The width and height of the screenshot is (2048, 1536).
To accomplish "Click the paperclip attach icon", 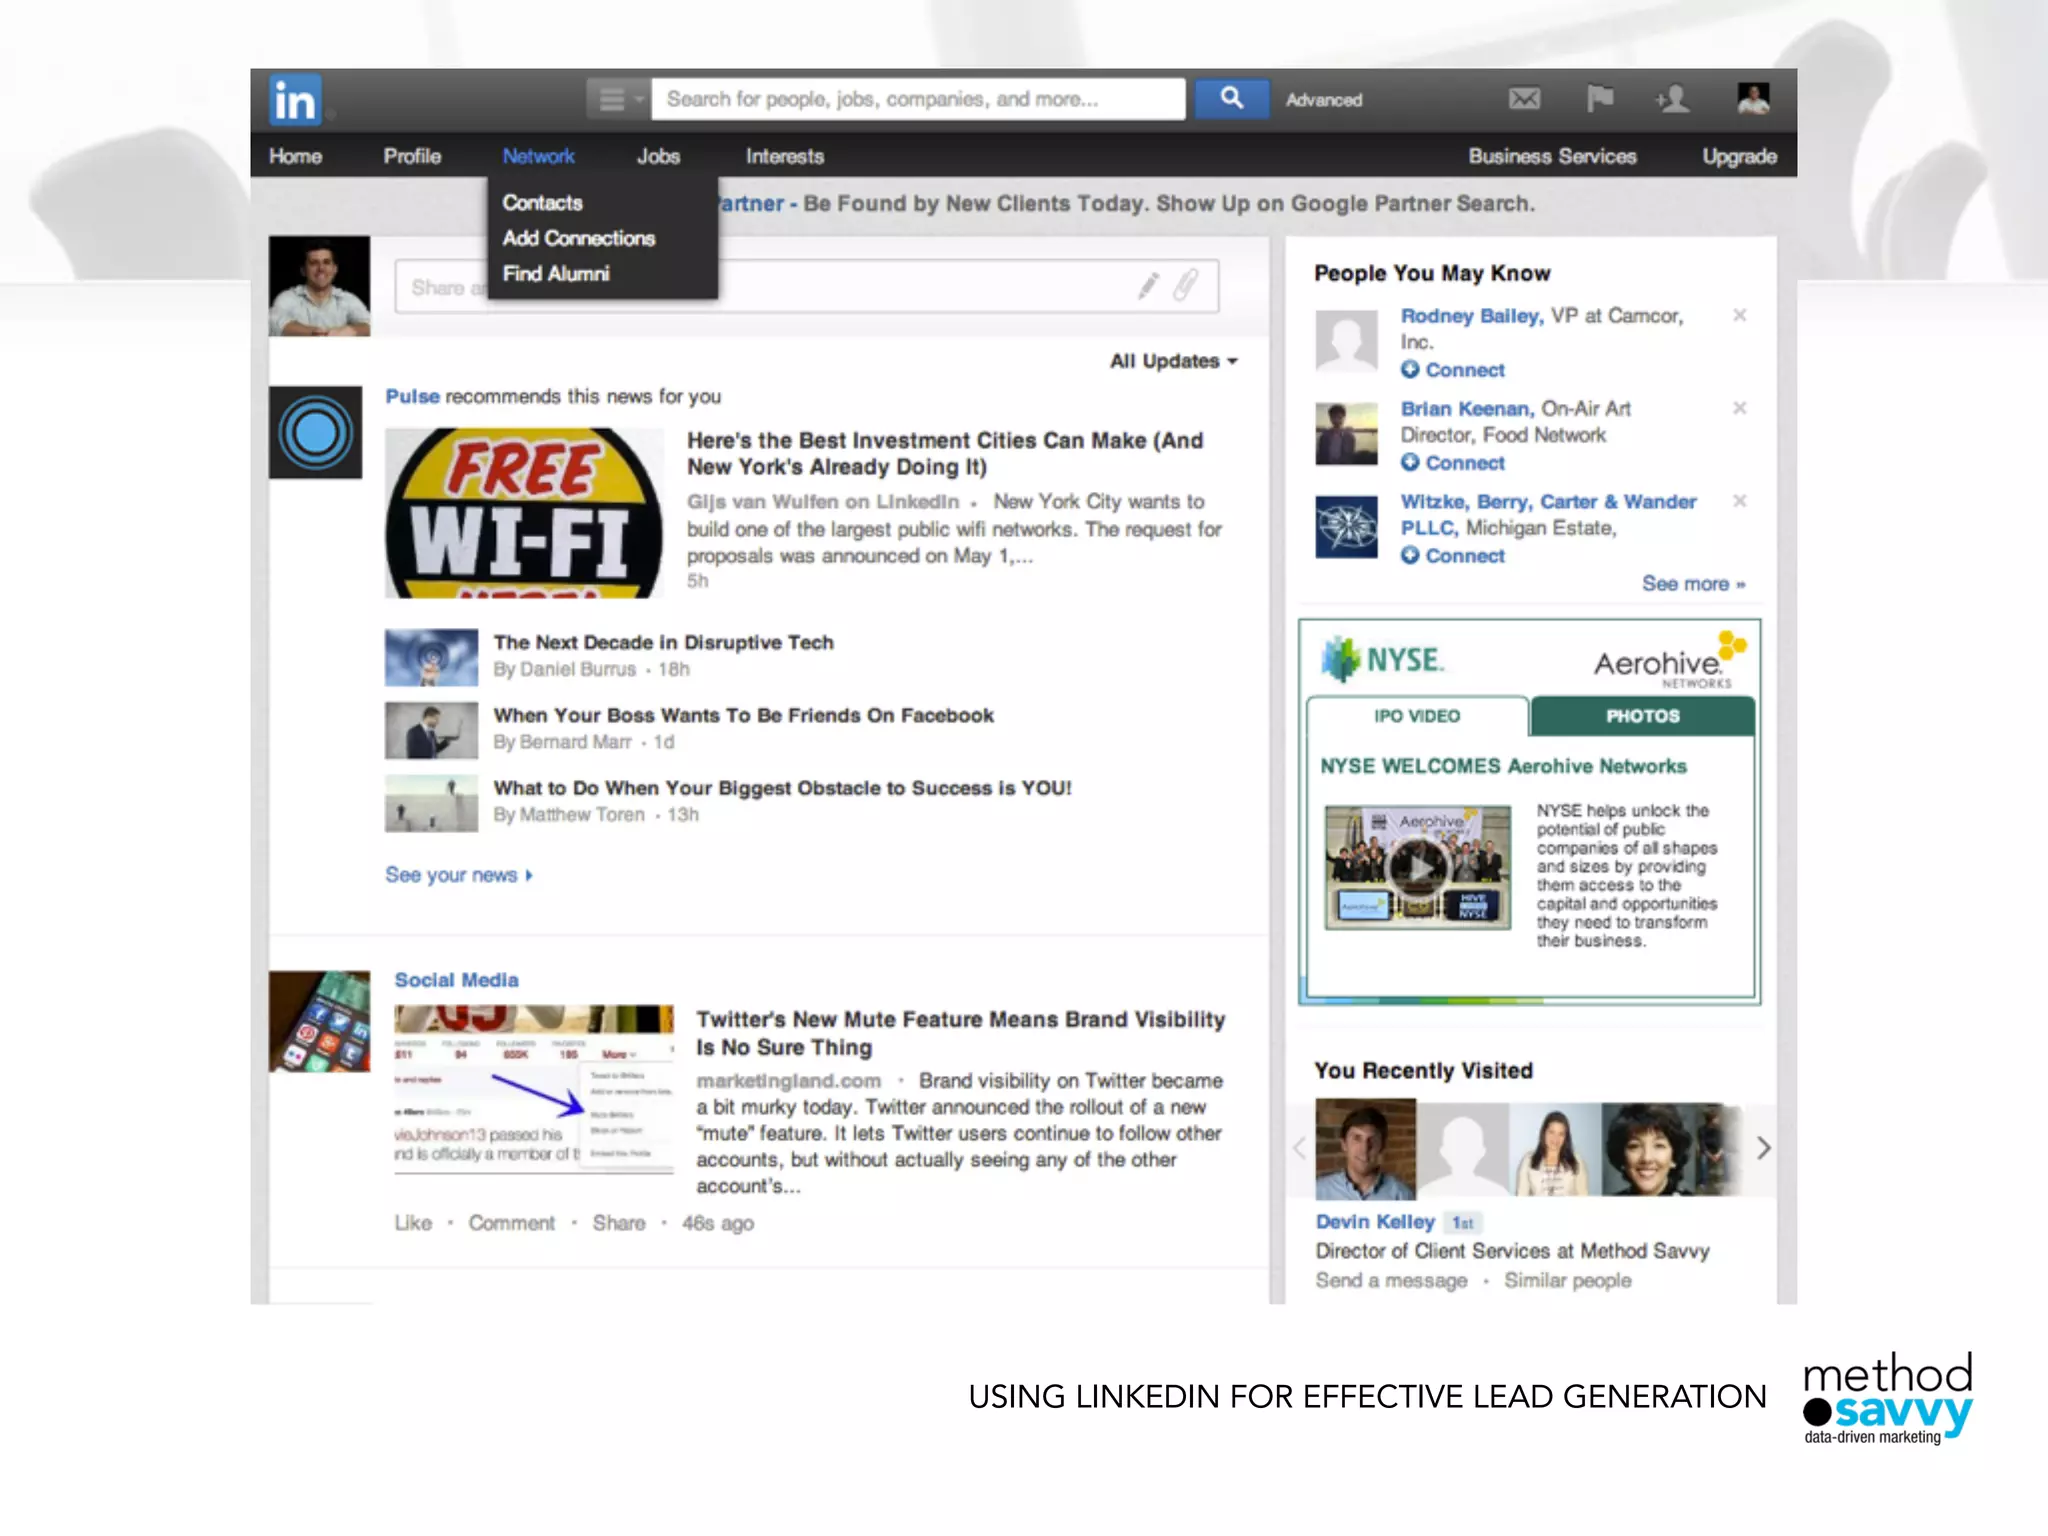I will click(x=1185, y=286).
